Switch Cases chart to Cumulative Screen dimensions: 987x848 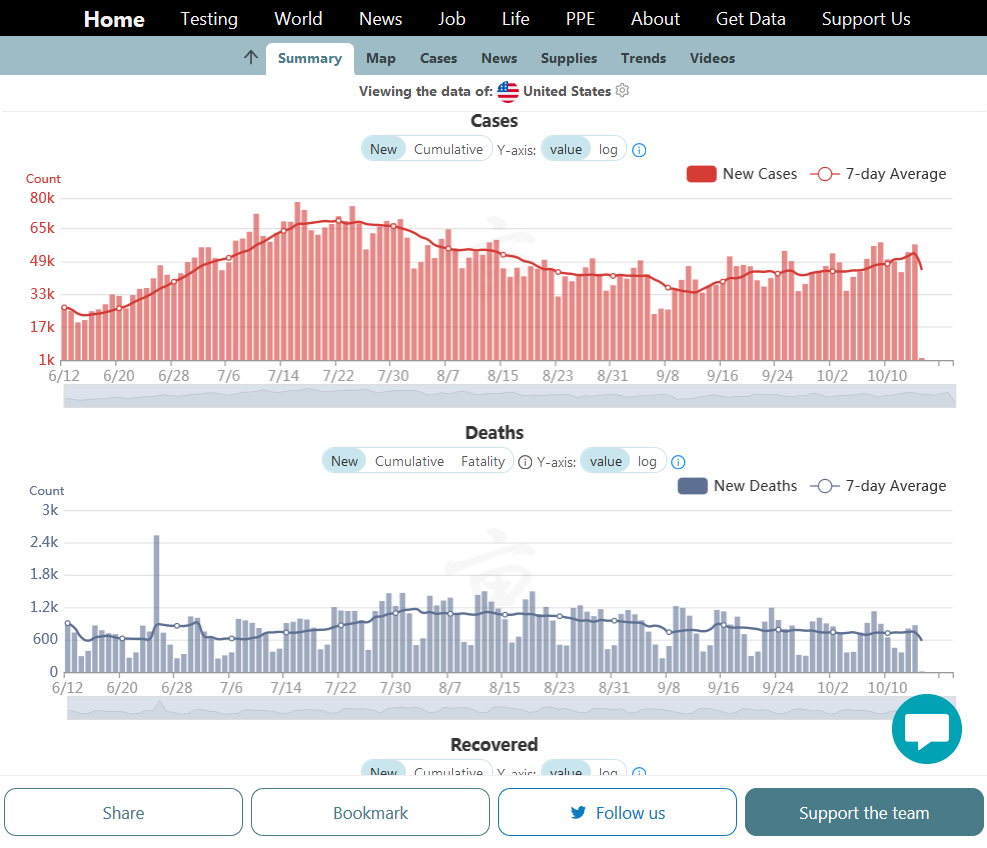point(448,149)
